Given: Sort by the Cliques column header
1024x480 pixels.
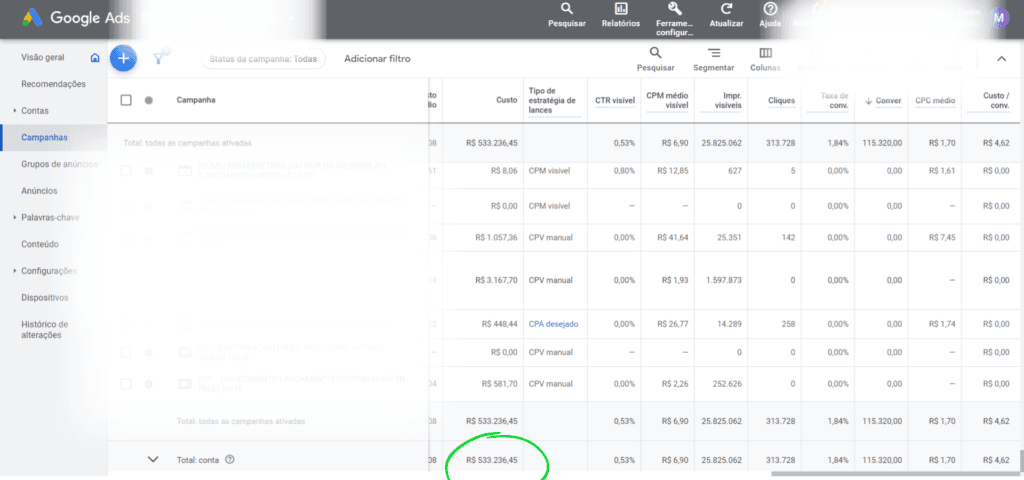Looking at the screenshot, I should 781,100.
